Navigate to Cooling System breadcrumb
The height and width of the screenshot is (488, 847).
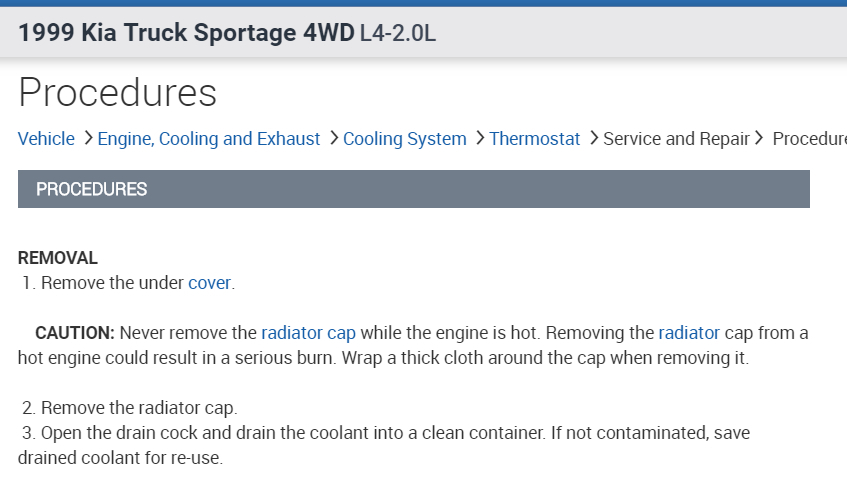pyautogui.click(x=405, y=139)
